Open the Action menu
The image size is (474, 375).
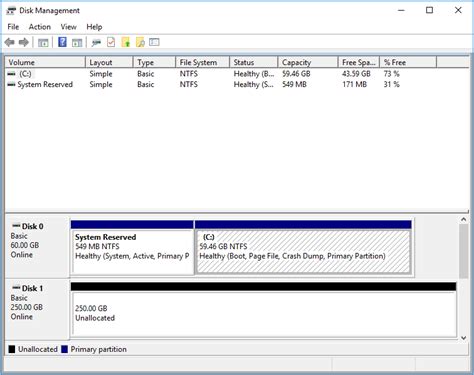click(x=40, y=27)
